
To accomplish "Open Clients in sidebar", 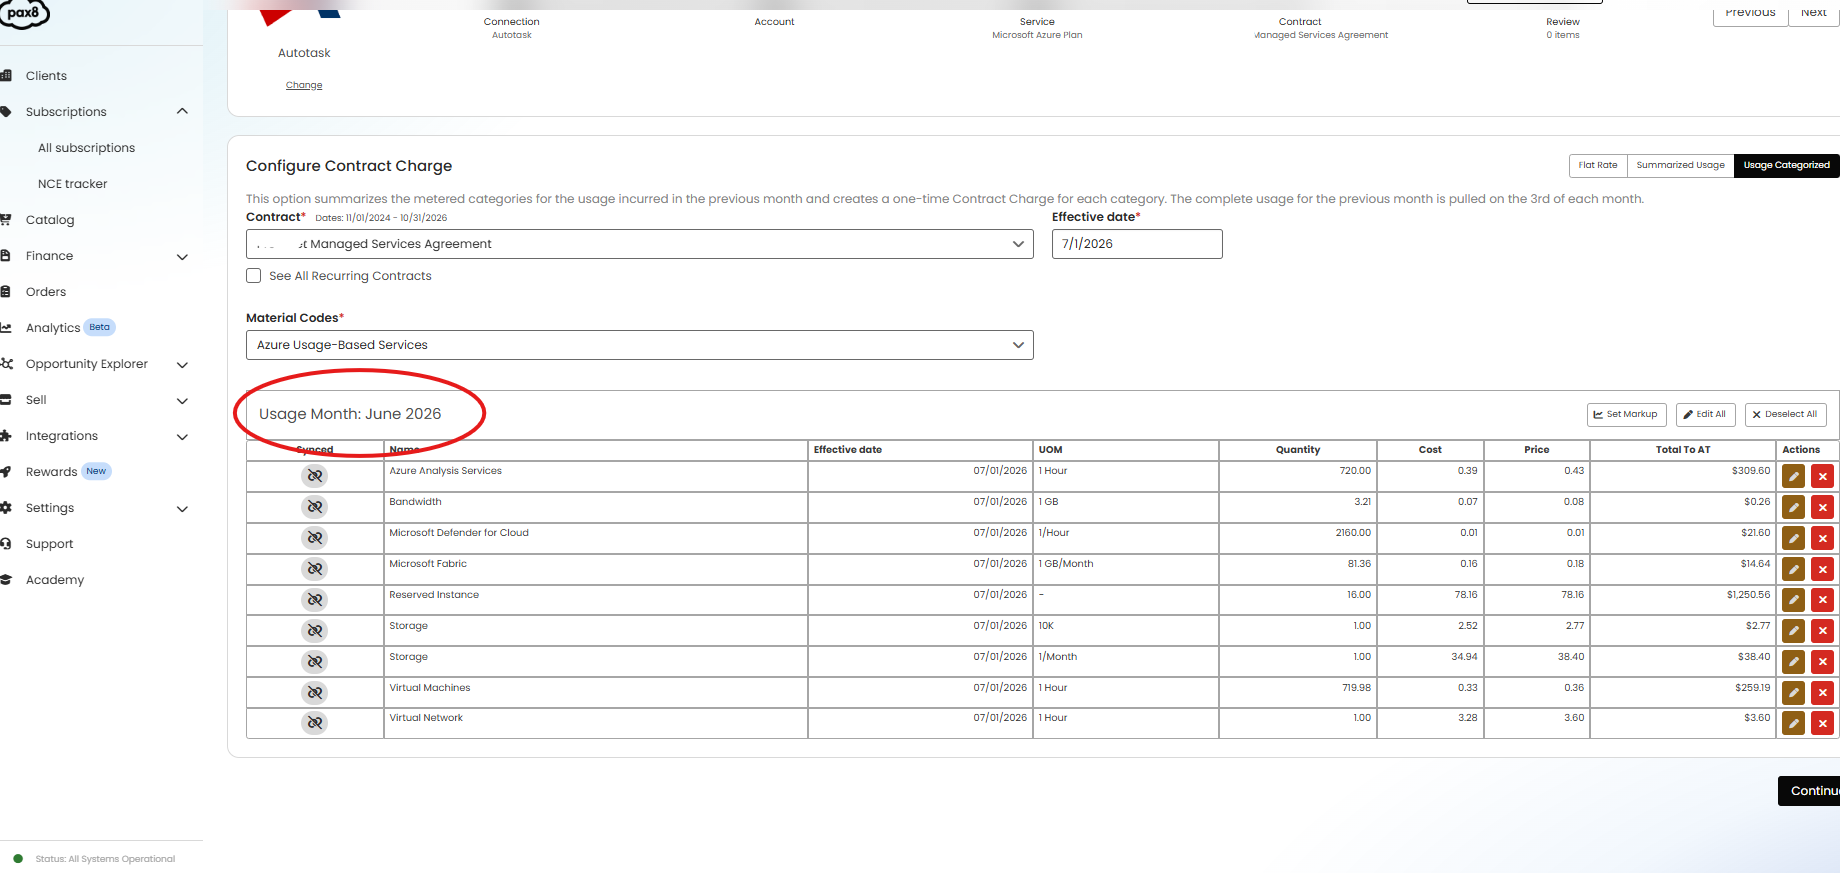I will pyautogui.click(x=46, y=76).
